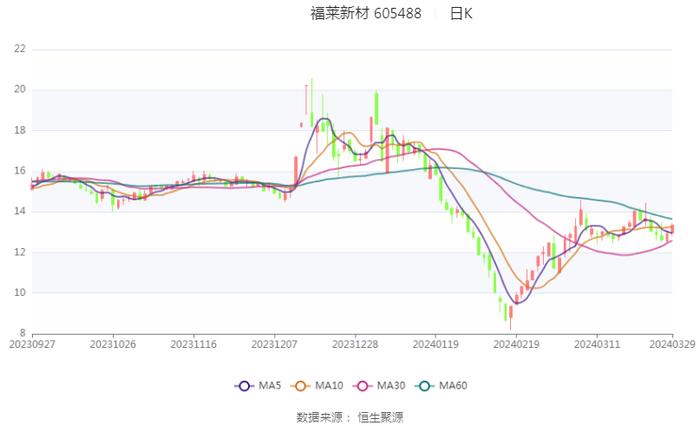Click the 数据来源 恒生聚源 source text
This screenshot has width=700, height=426.
(350, 417)
